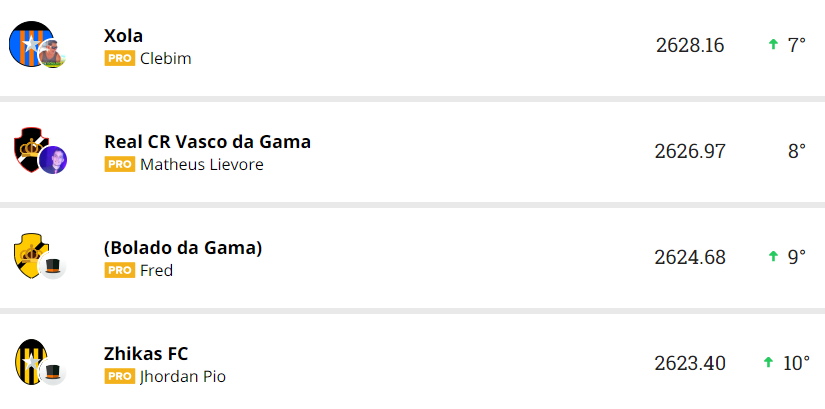This screenshot has width=825, height=409.
Task: Open the Xola team name link
Action: (x=123, y=36)
